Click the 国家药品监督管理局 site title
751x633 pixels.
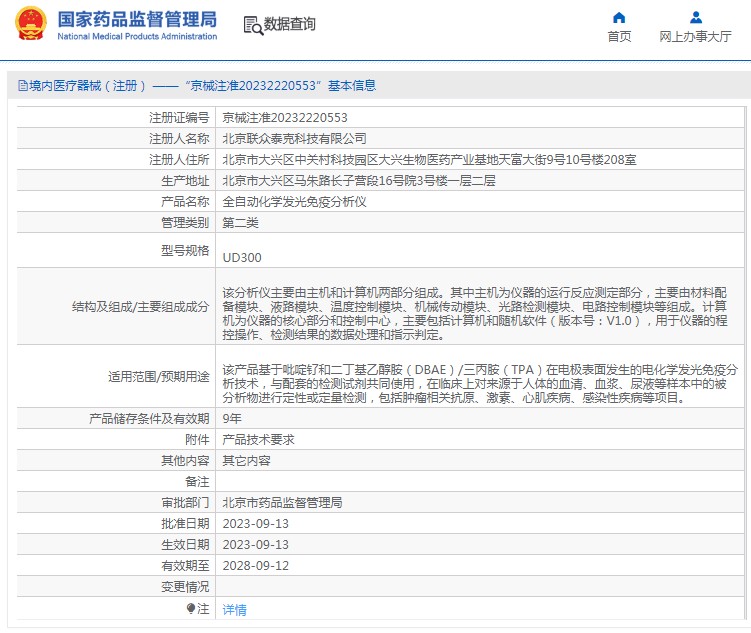(x=136, y=19)
